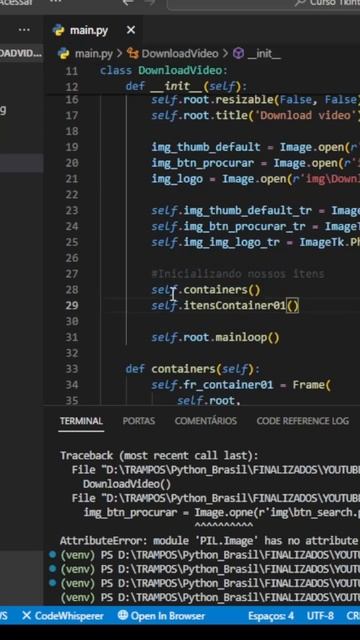The image size is (360, 640).
Task: Click the AttributeError message in terminal
Action: 210,541
